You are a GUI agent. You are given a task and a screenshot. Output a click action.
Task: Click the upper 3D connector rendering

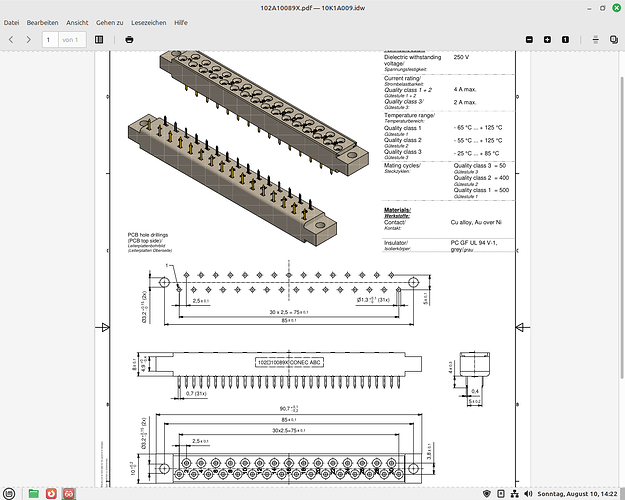click(x=264, y=112)
